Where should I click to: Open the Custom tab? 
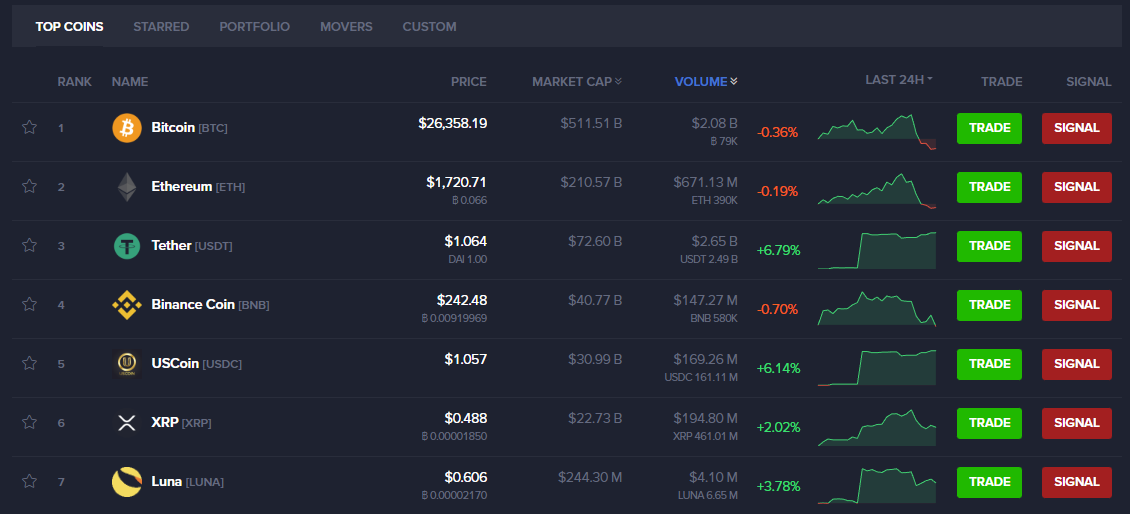(430, 27)
